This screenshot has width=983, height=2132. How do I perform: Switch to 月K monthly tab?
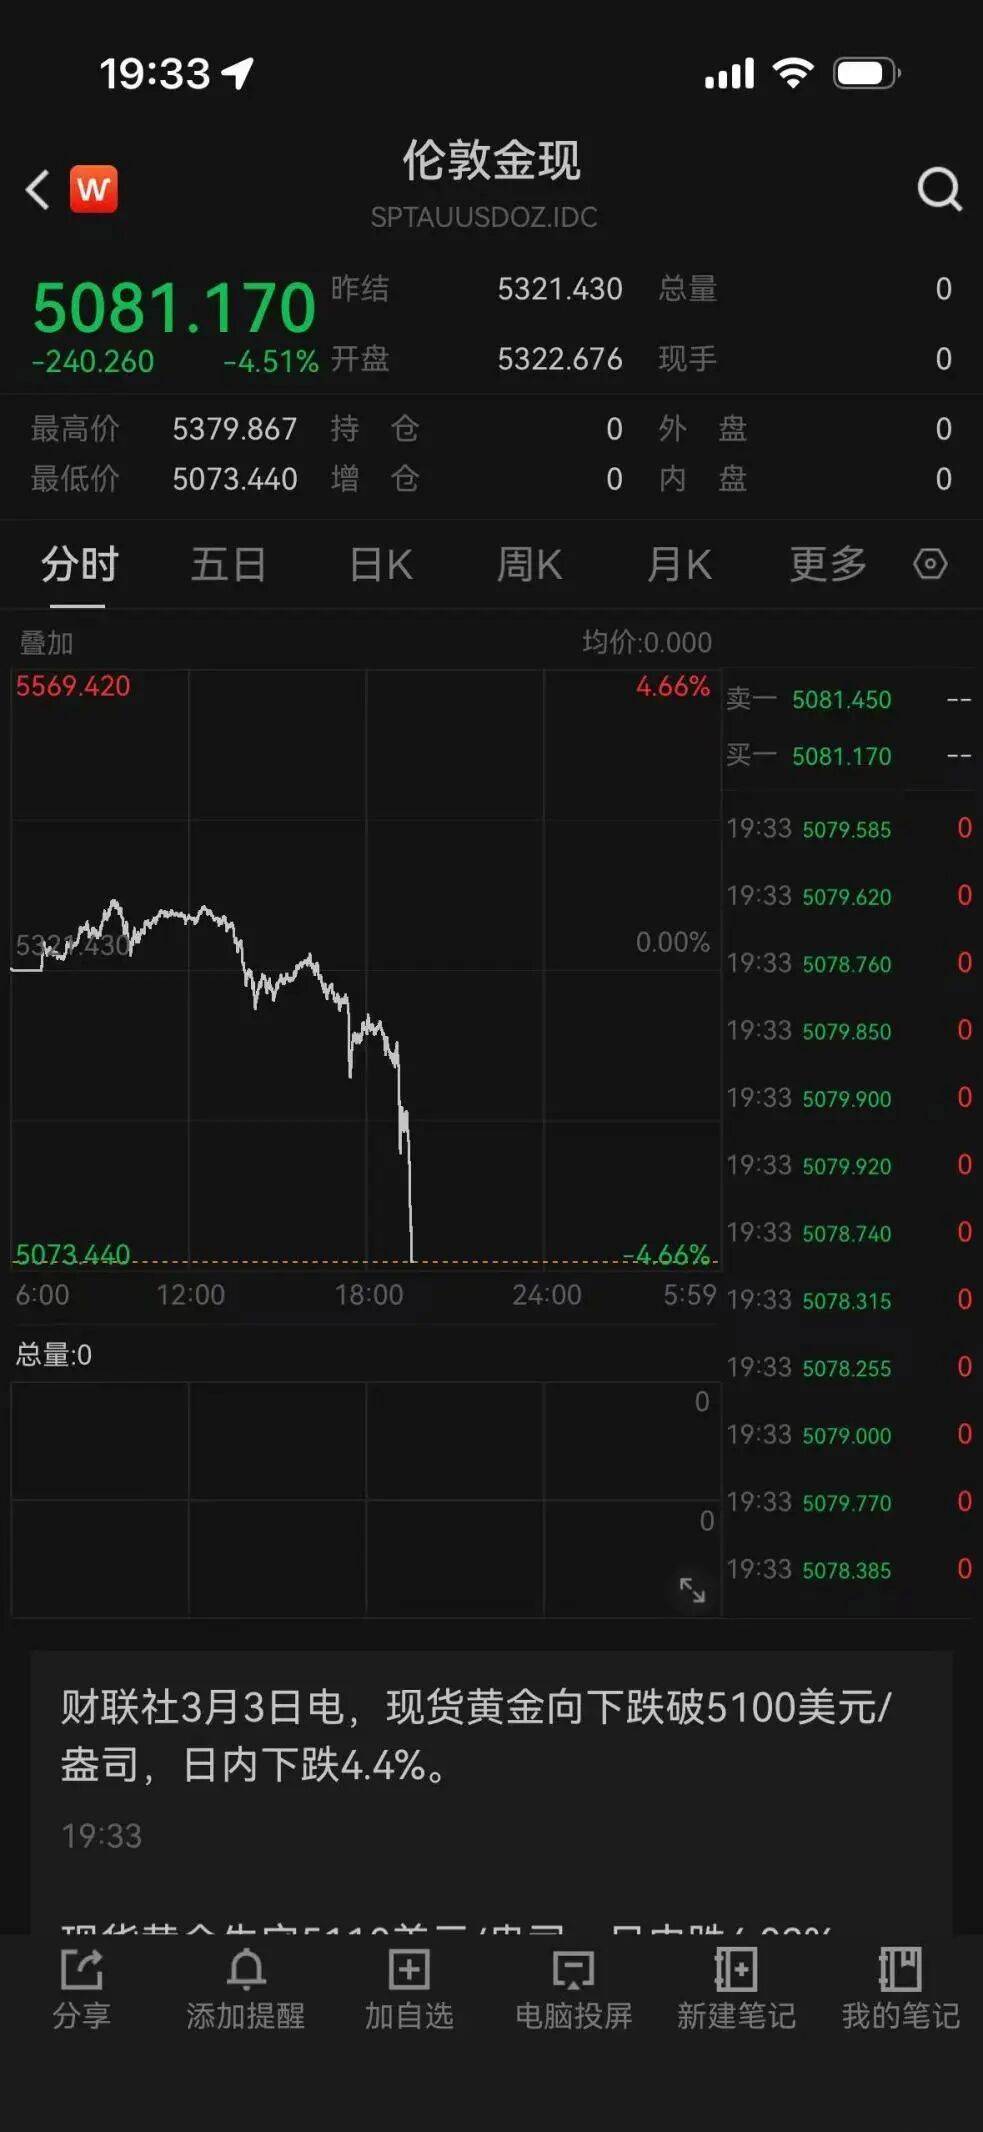(x=679, y=565)
